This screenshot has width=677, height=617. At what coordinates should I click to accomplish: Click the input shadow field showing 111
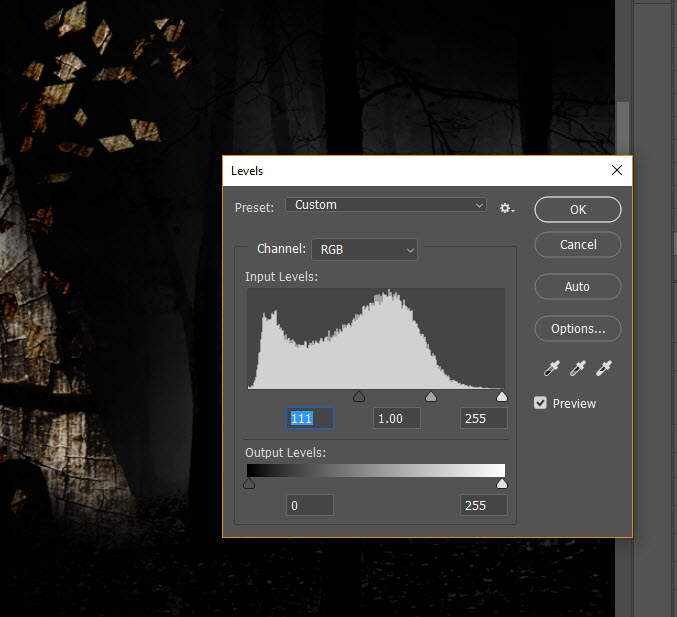coord(310,418)
